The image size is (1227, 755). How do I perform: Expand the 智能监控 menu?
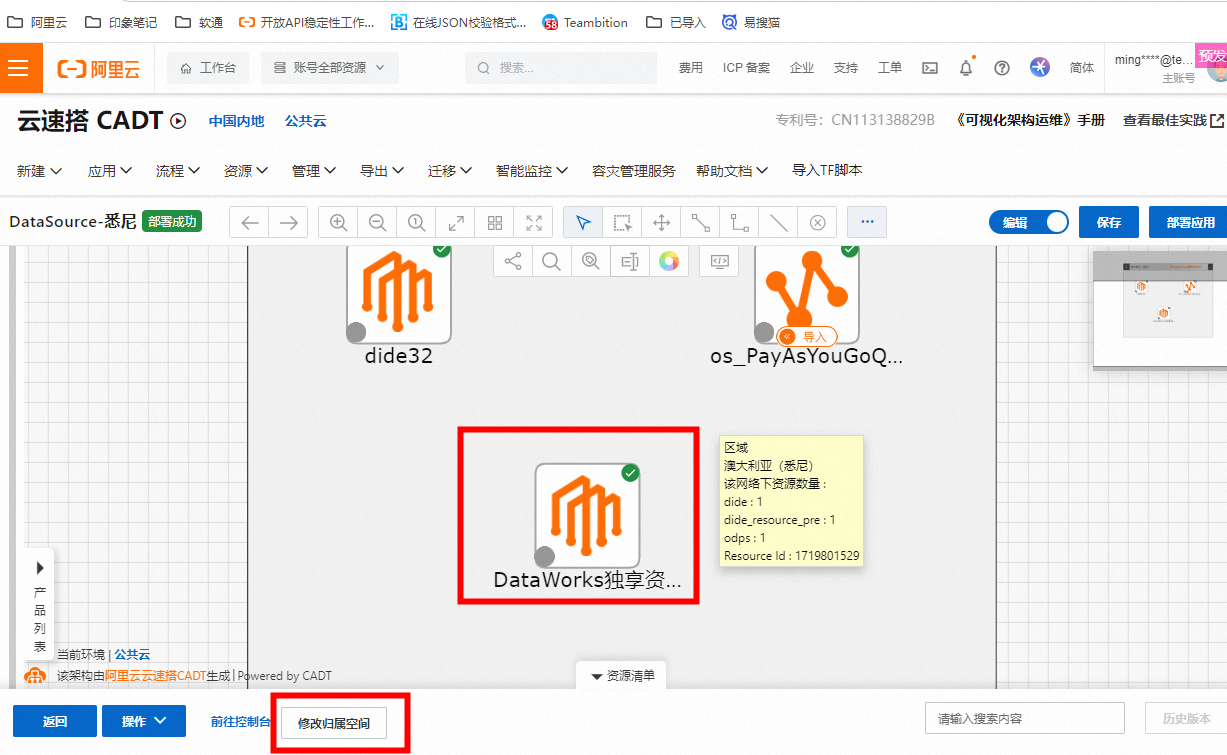[x=532, y=171]
